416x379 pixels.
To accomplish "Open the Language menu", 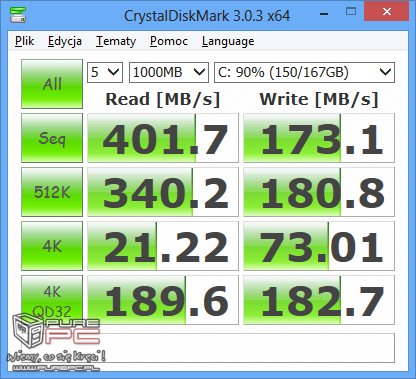I will (x=228, y=41).
